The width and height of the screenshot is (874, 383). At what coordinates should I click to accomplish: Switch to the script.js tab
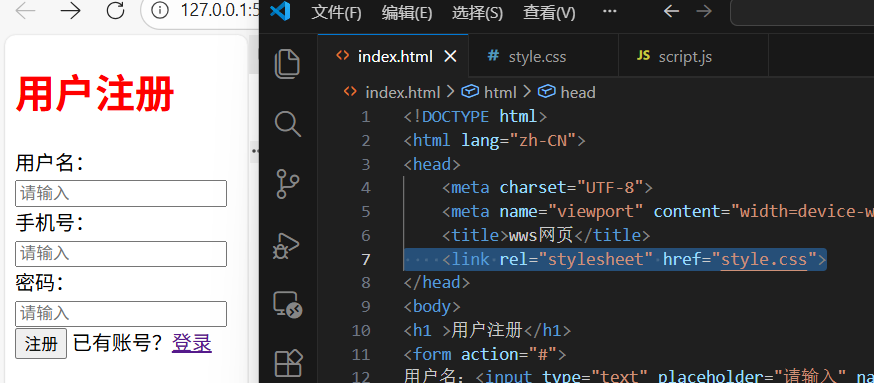[x=674, y=56]
